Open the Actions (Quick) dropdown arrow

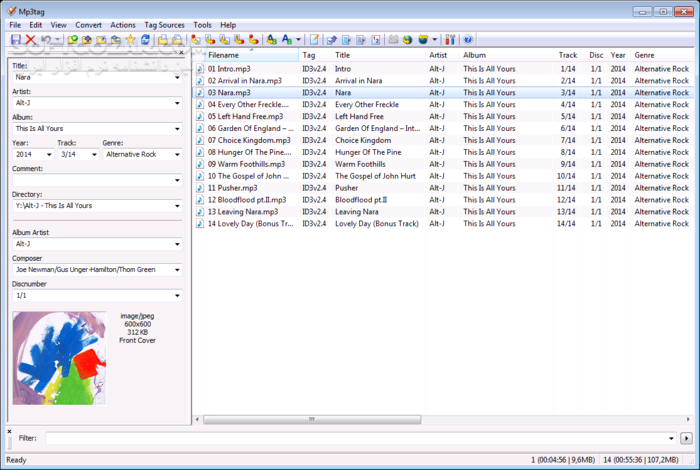coord(298,40)
